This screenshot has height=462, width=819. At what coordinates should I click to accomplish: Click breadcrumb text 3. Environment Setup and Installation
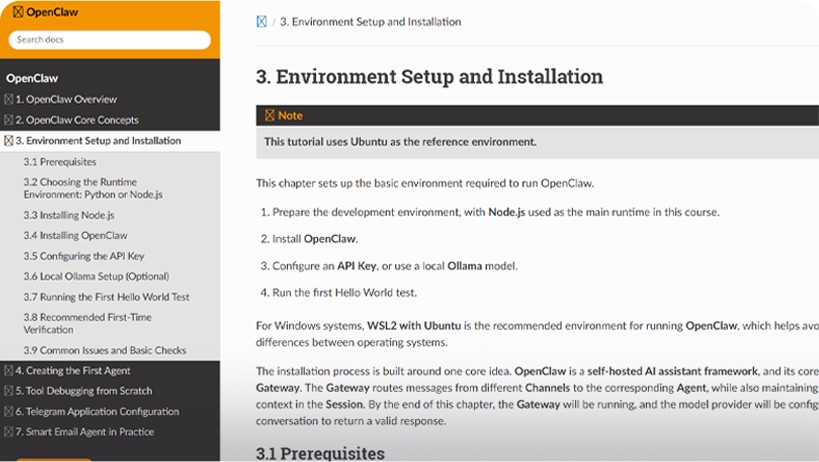(370, 21)
